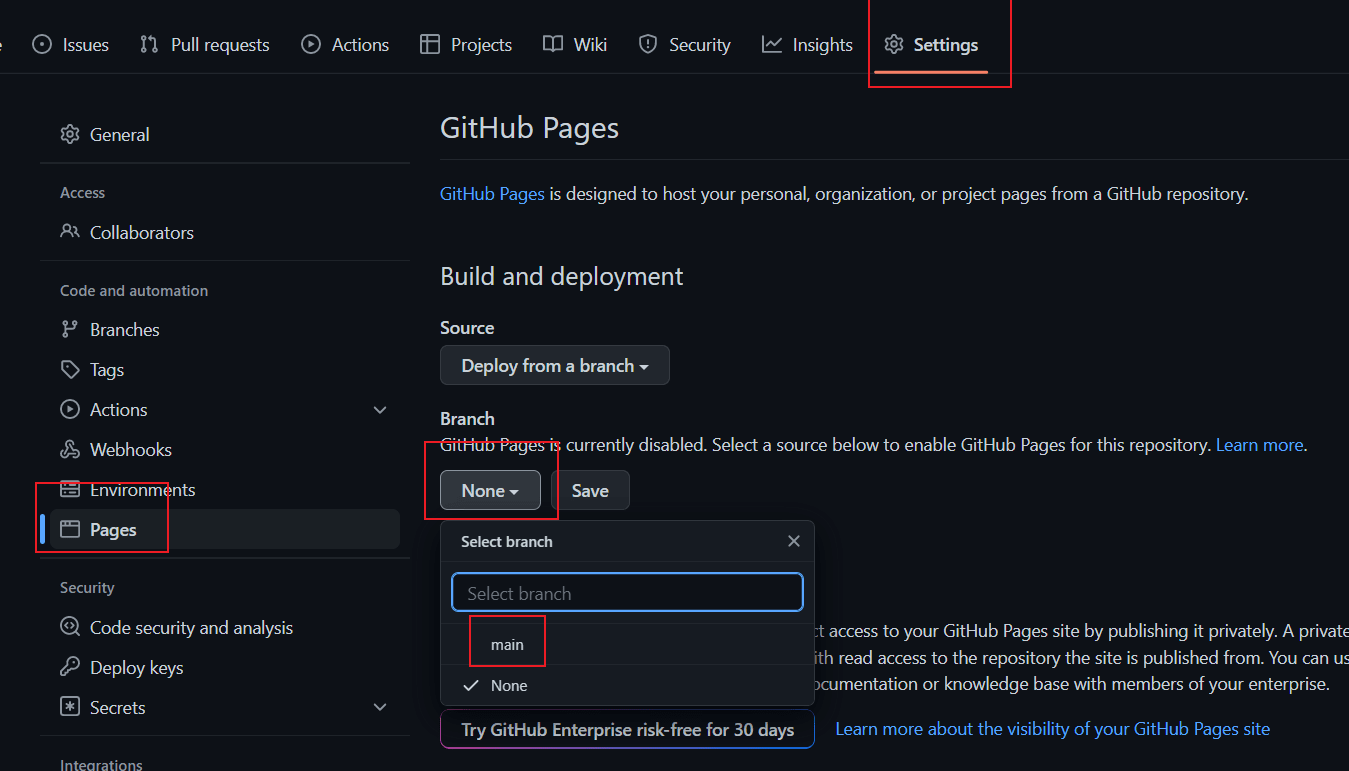
Task: Click the Projects table icon
Action: click(430, 44)
